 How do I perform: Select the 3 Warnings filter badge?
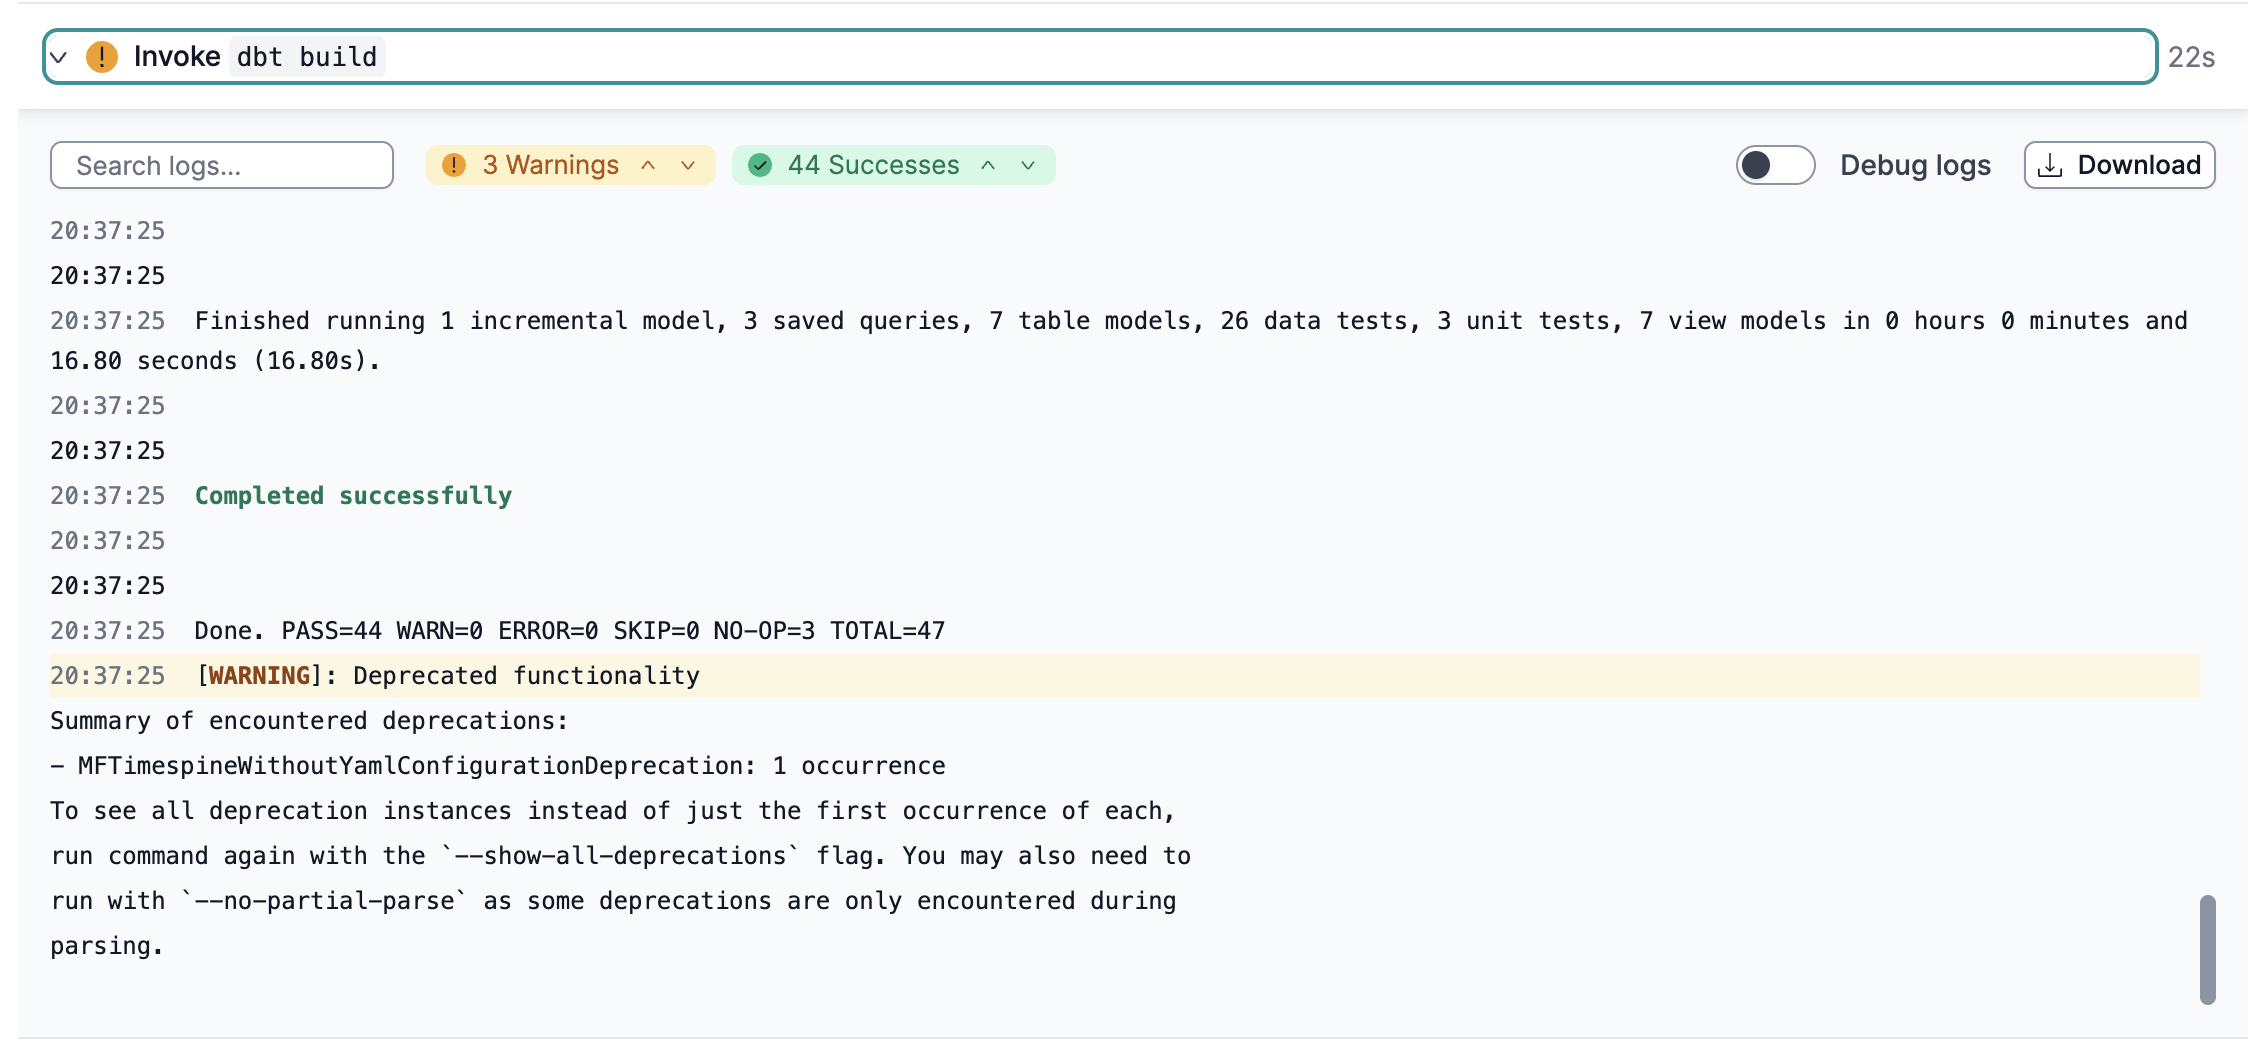tap(550, 165)
